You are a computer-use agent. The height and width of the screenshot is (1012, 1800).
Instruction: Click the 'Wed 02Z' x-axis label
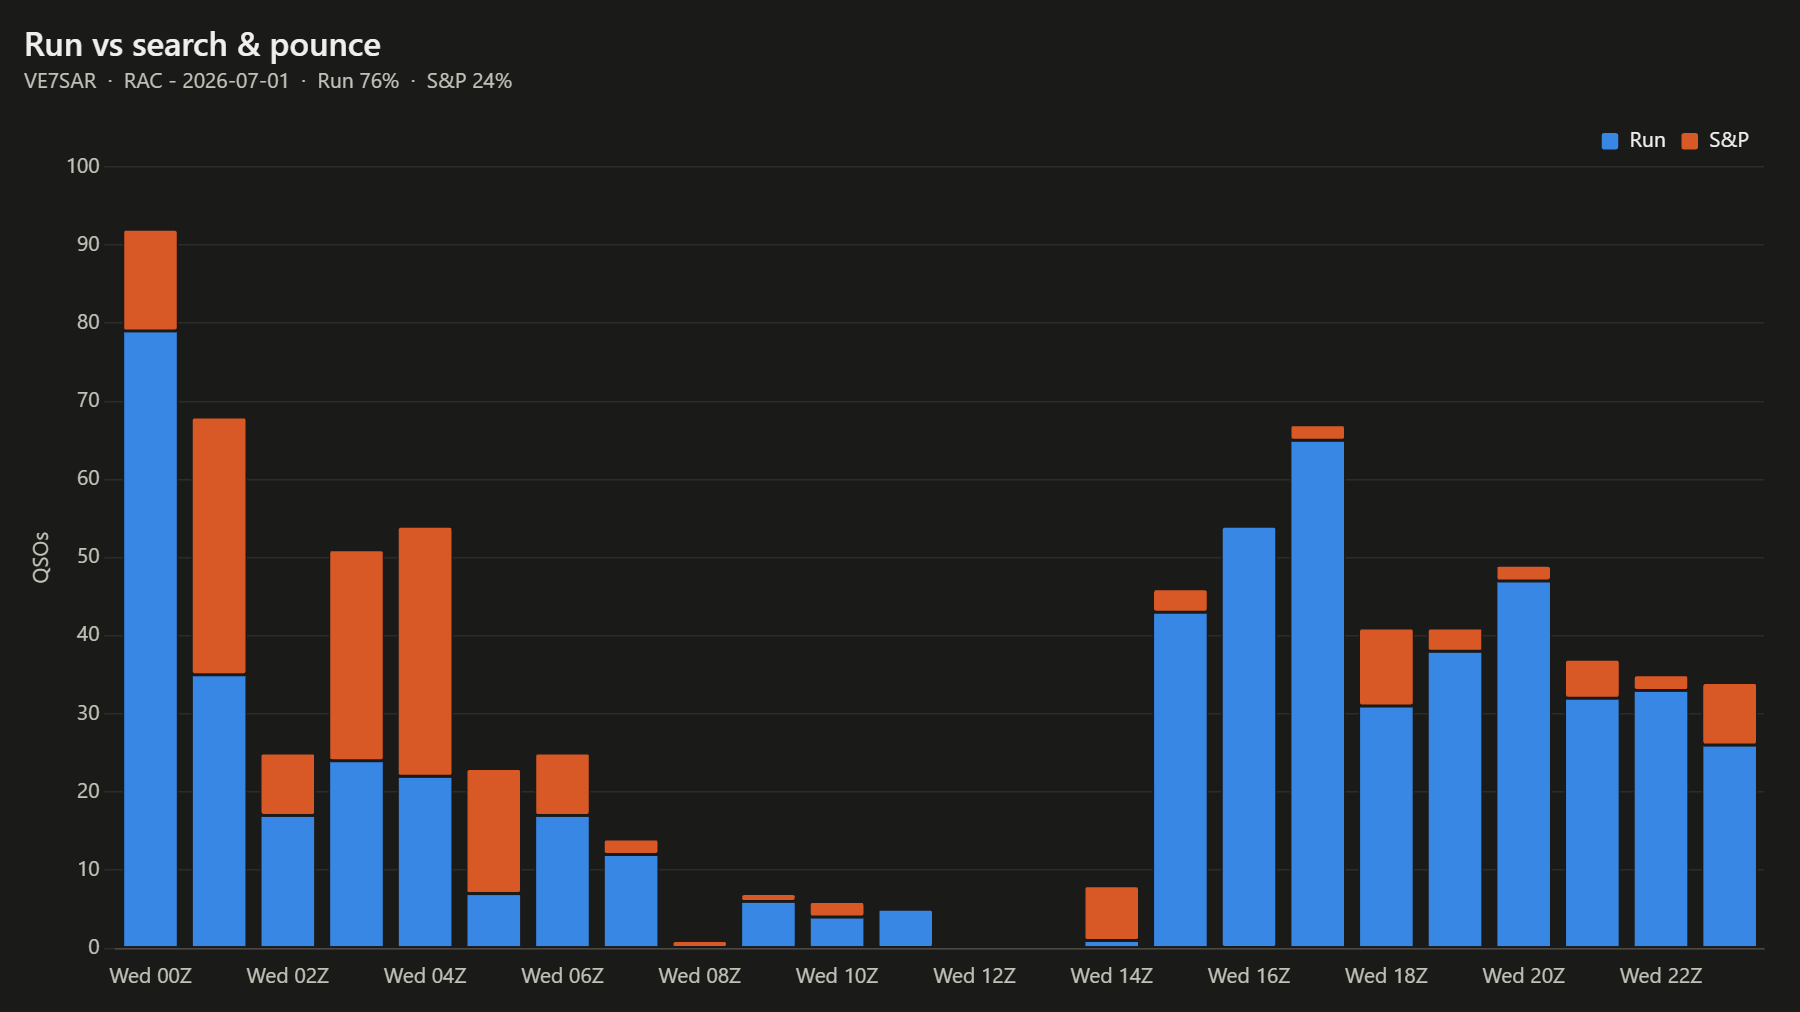pos(288,976)
